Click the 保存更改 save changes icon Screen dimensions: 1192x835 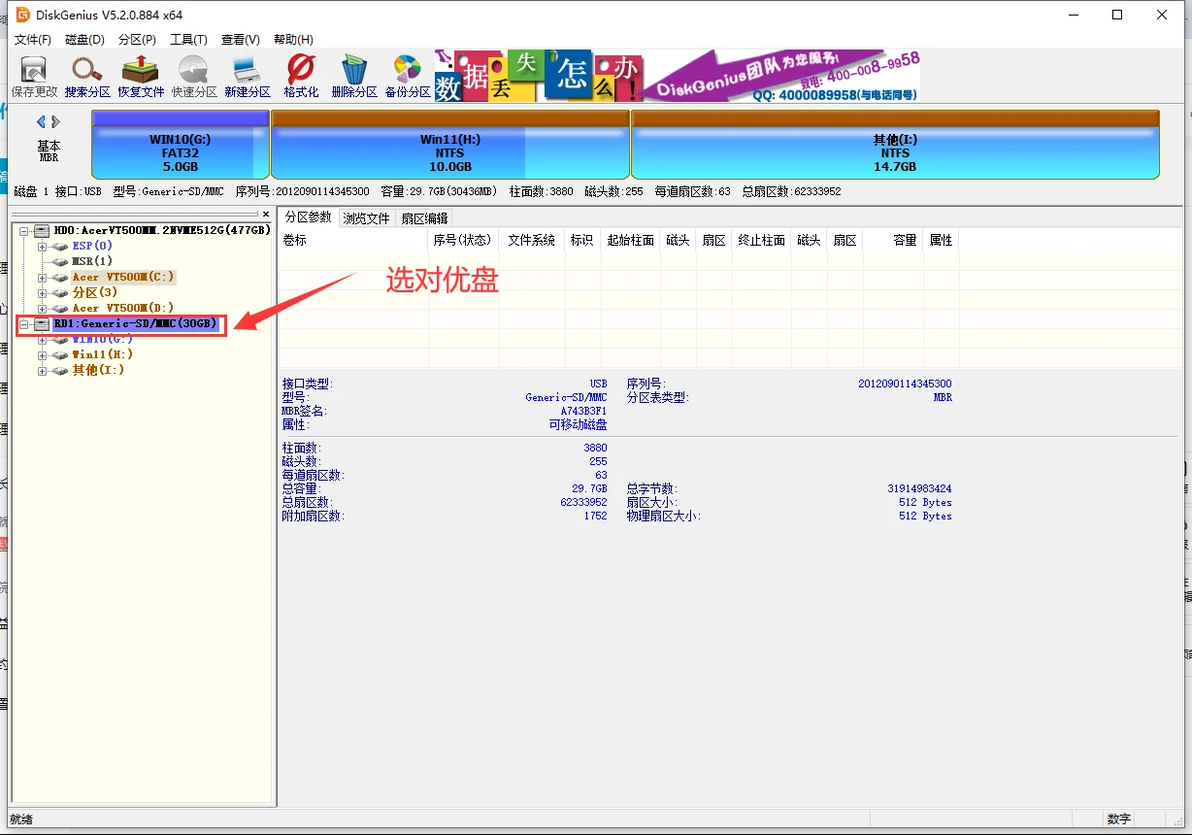click(33, 74)
